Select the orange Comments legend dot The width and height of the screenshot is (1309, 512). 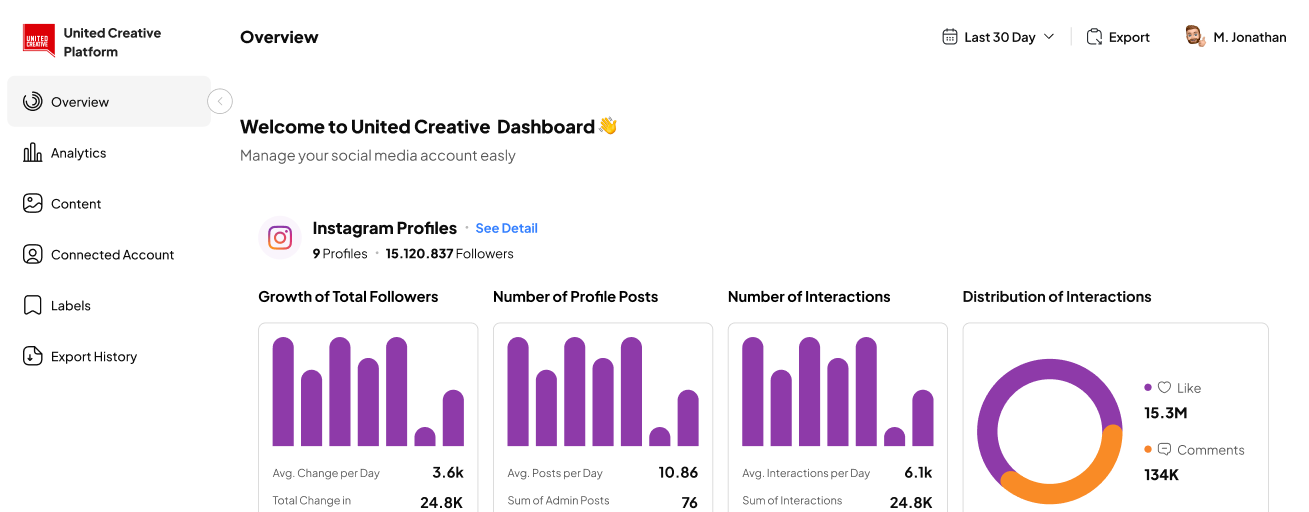pyautogui.click(x=1148, y=449)
